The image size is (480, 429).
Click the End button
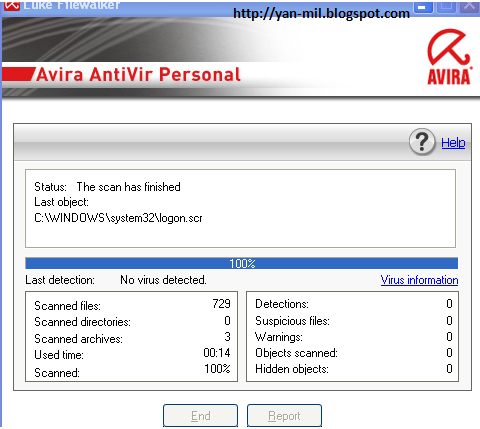point(200,416)
